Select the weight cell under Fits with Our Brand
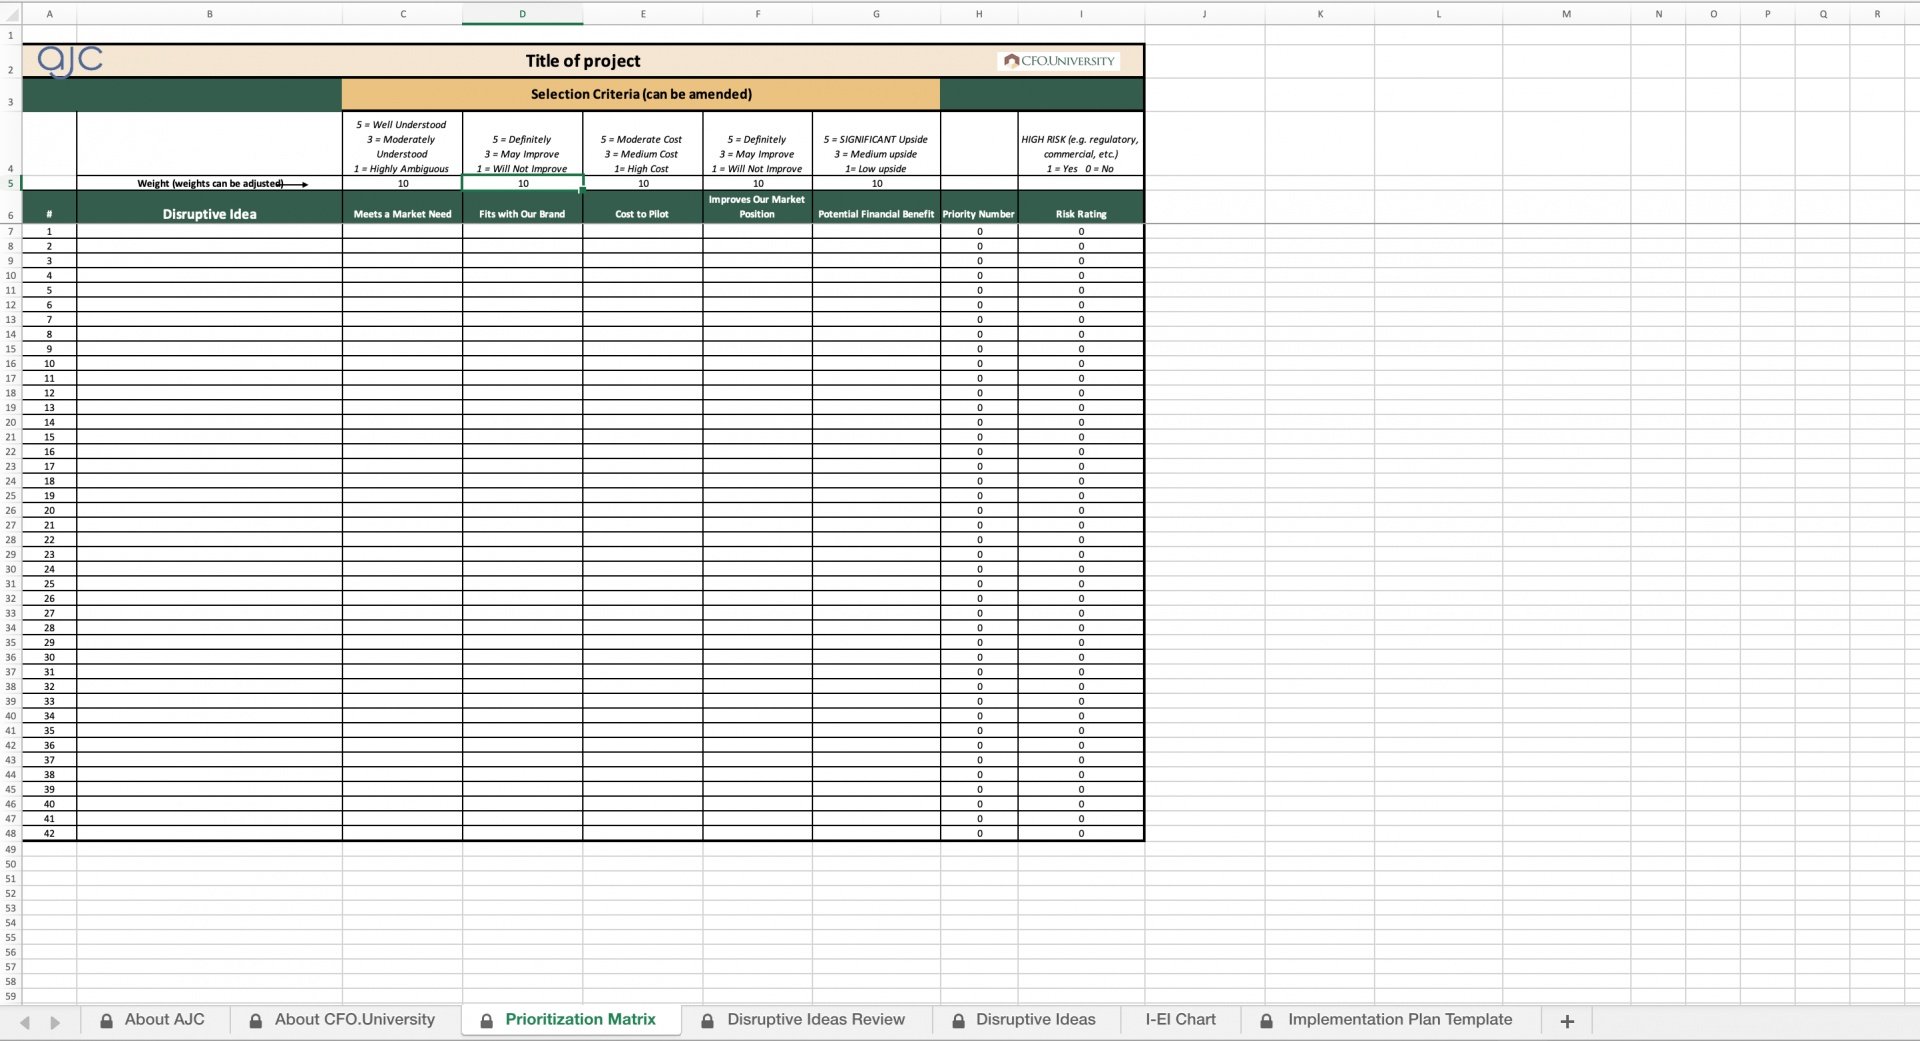 tap(523, 183)
